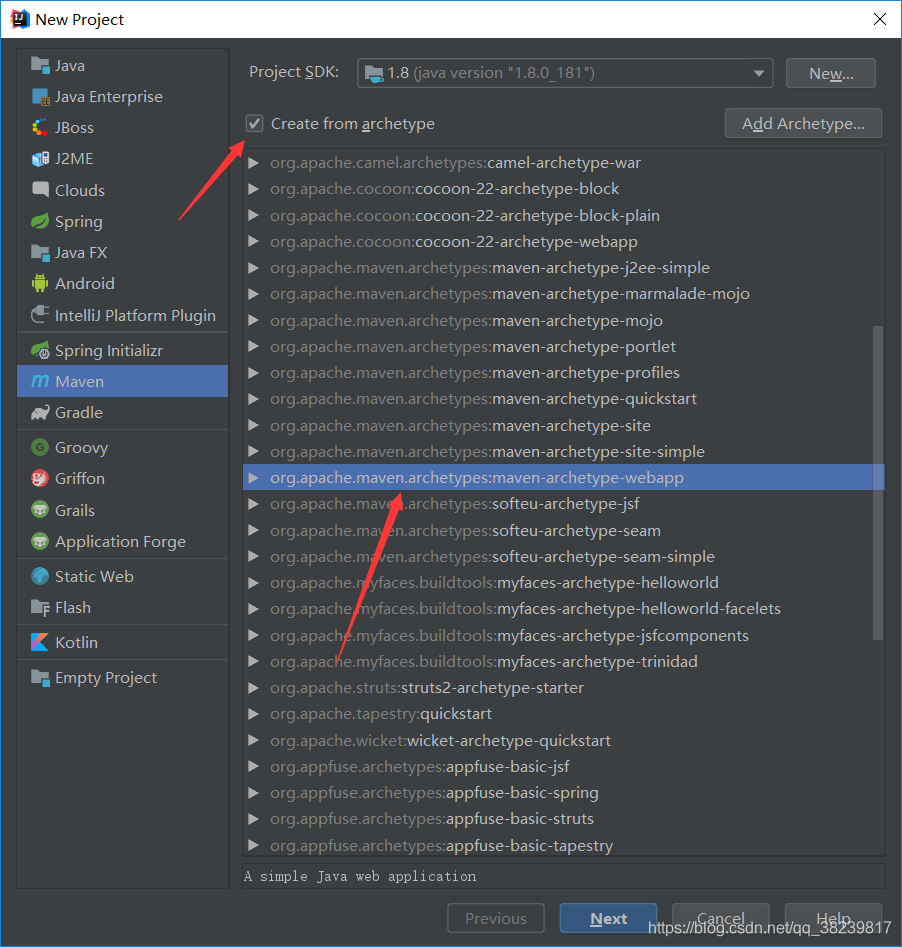Click the Groovy icon

(40, 448)
